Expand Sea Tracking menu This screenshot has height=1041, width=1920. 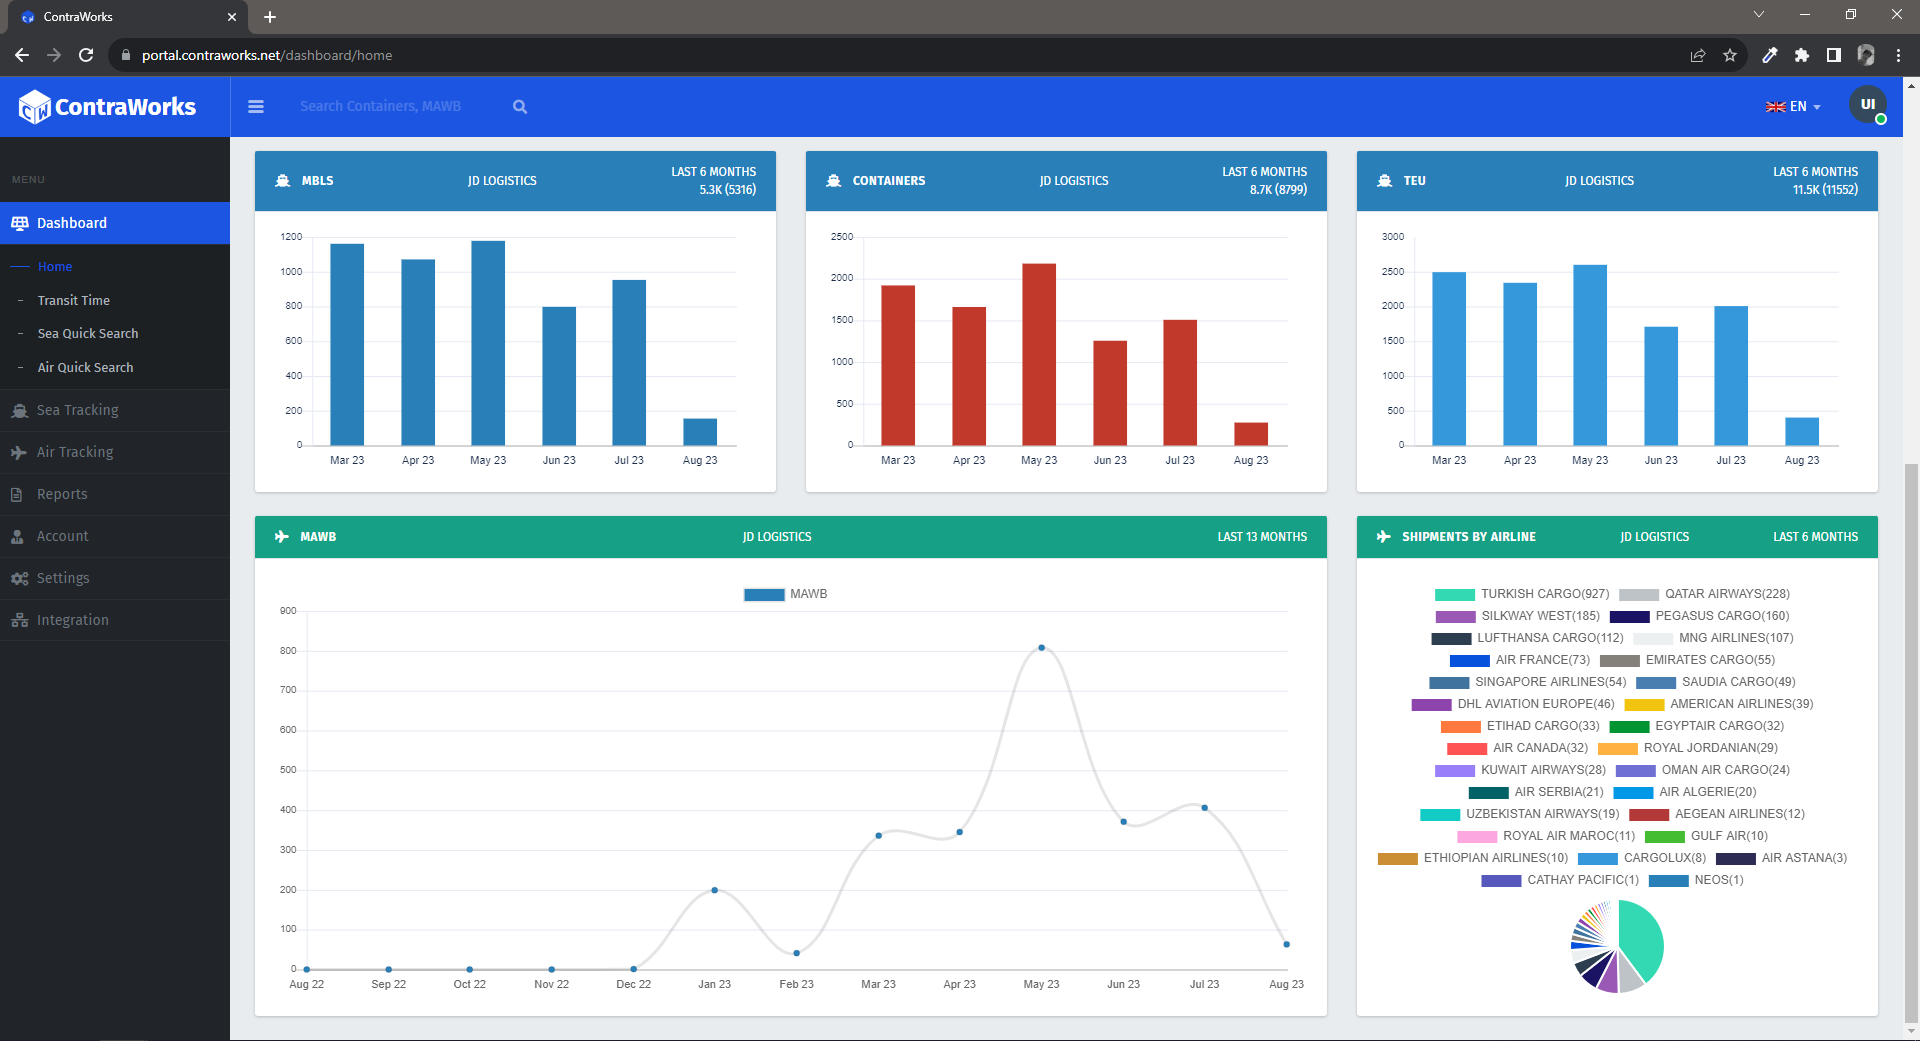click(x=115, y=410)
